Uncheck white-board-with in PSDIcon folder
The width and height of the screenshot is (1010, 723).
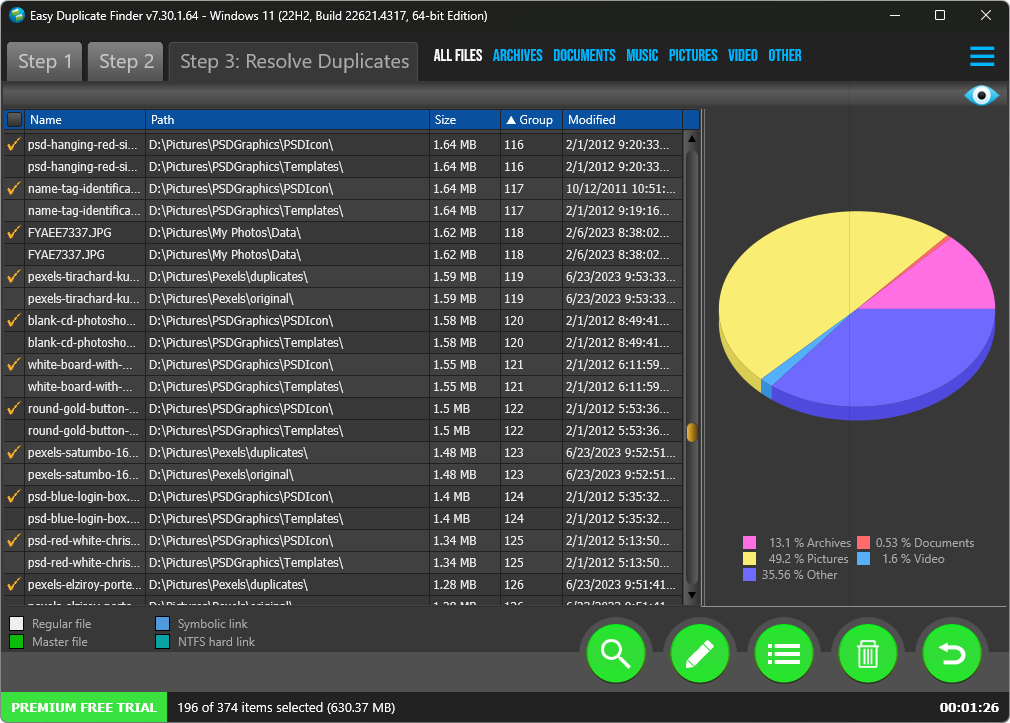[14, 364]
